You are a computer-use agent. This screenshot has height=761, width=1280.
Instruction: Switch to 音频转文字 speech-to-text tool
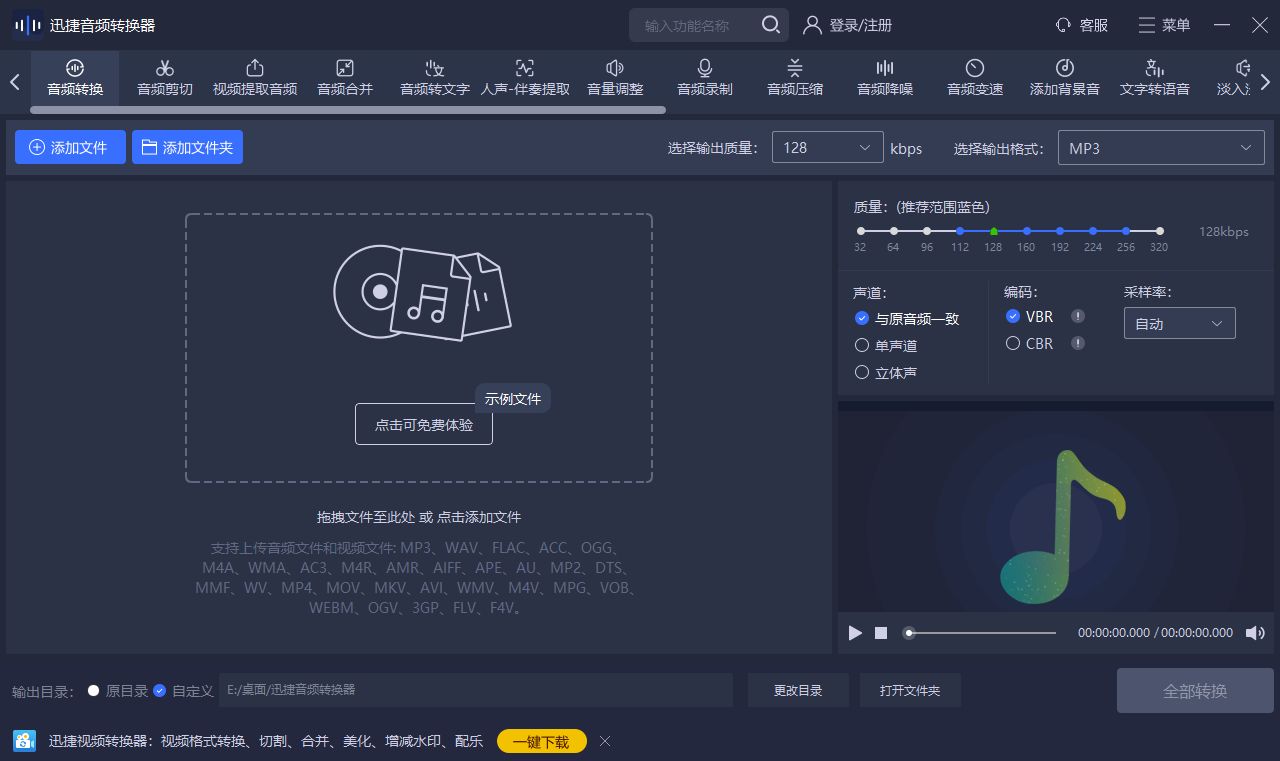coord(433,78)
